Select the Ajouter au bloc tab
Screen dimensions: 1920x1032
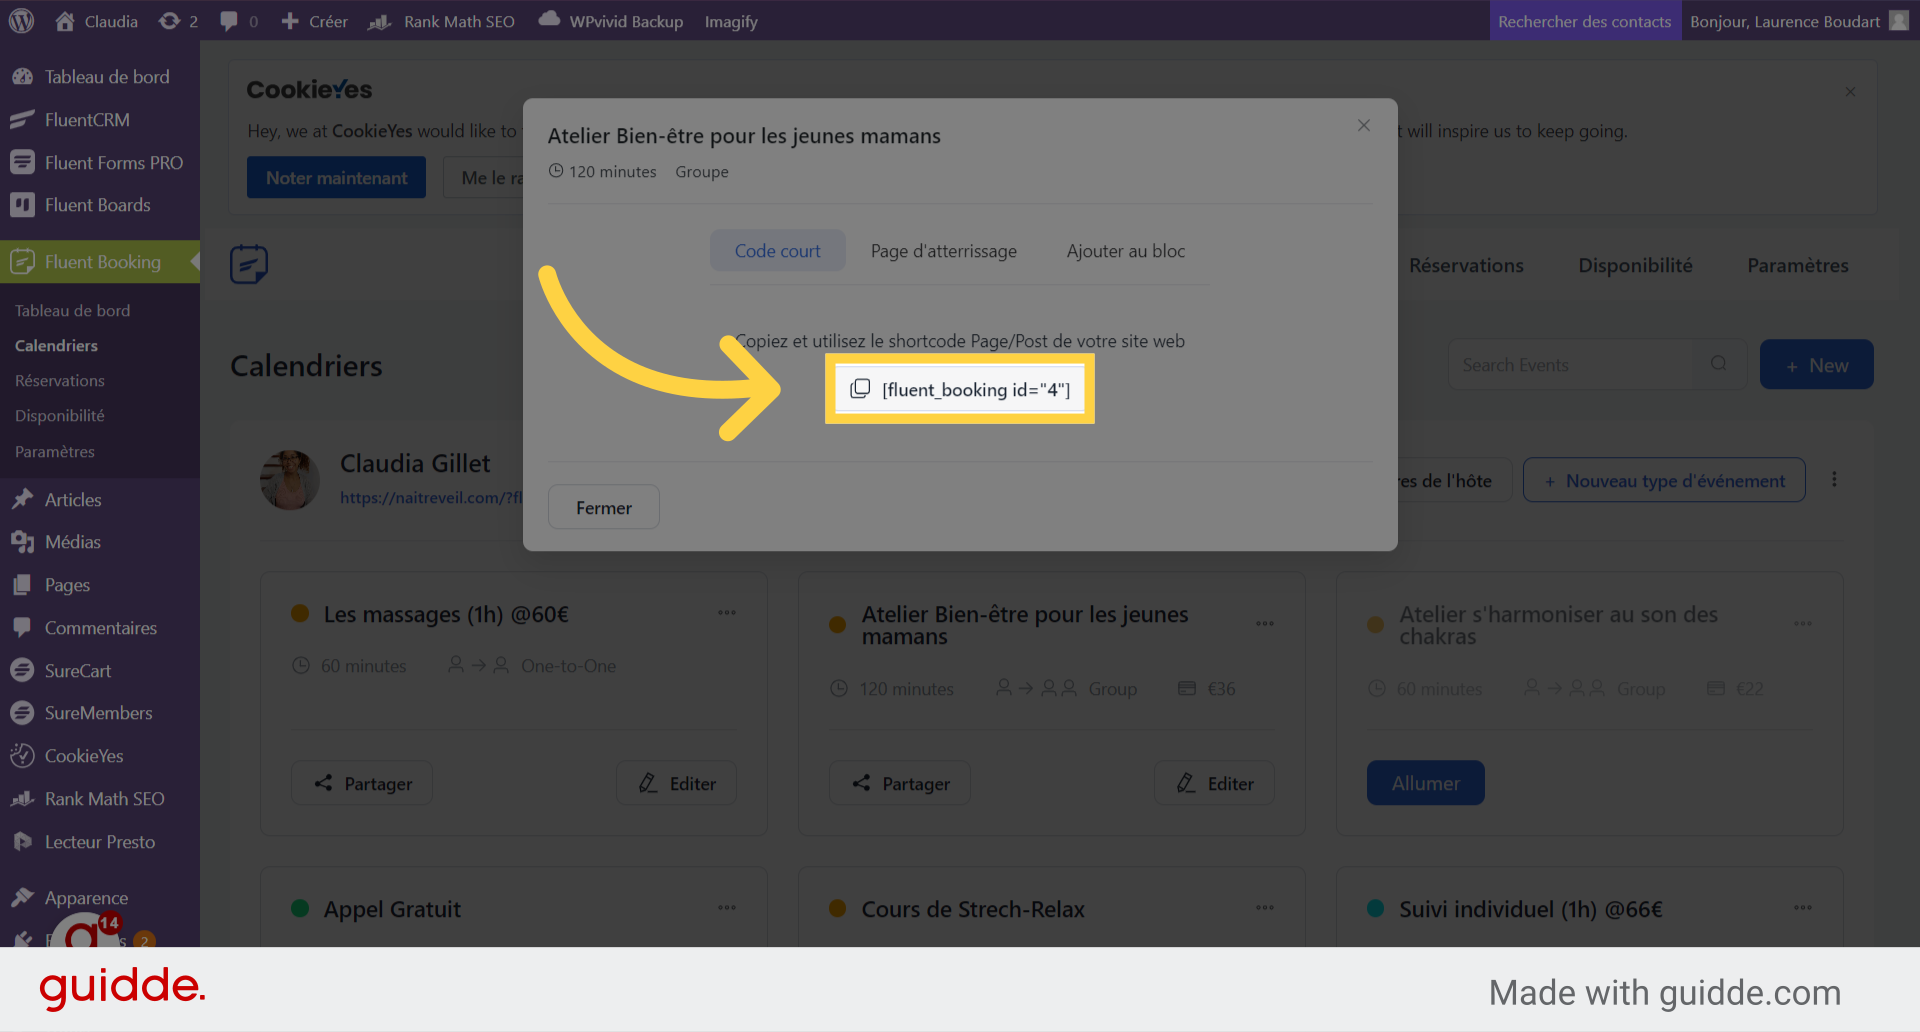(1126, 251)
